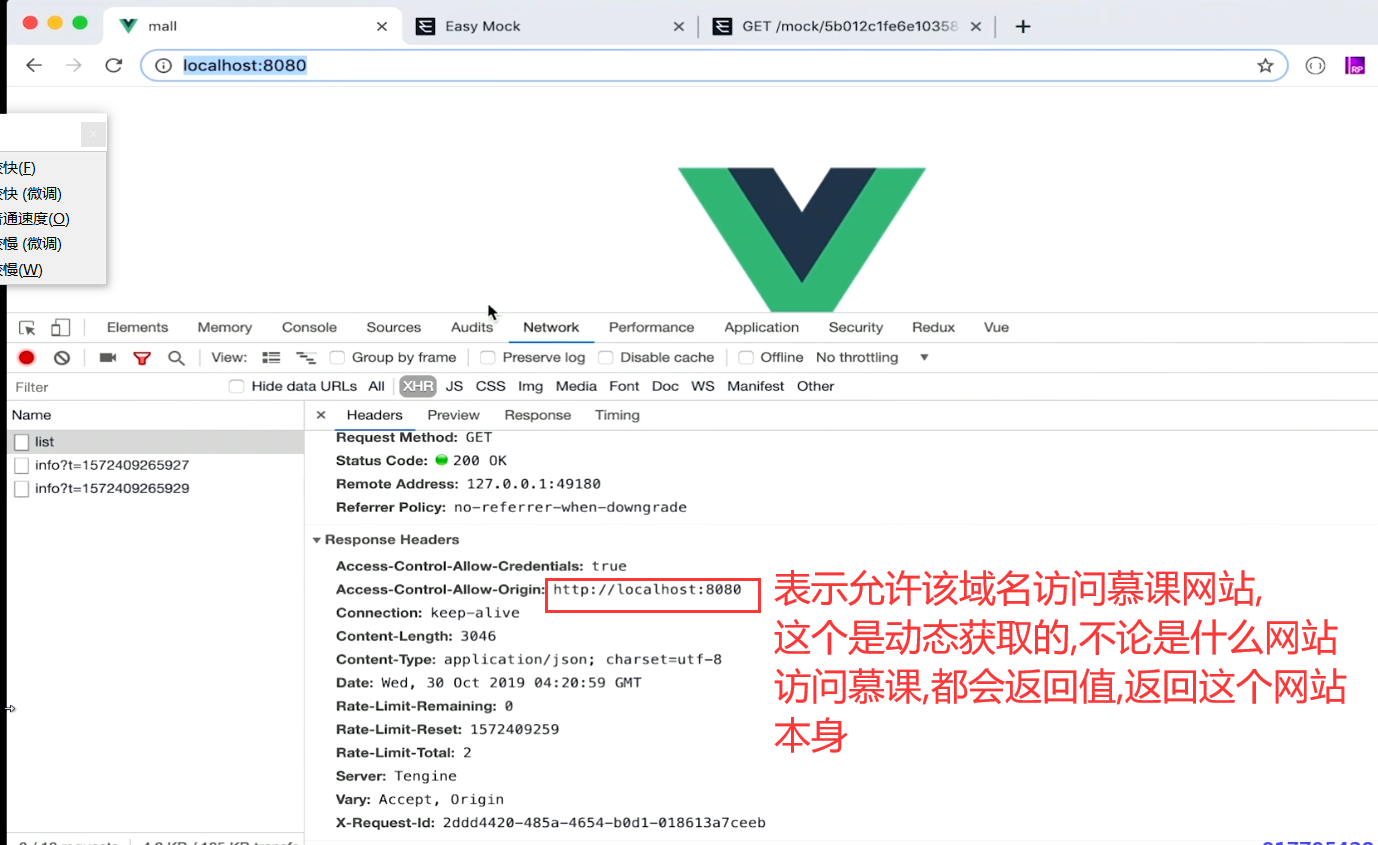1378x845 pixels.
Task: Open the Redux panel
Action: 933,328
